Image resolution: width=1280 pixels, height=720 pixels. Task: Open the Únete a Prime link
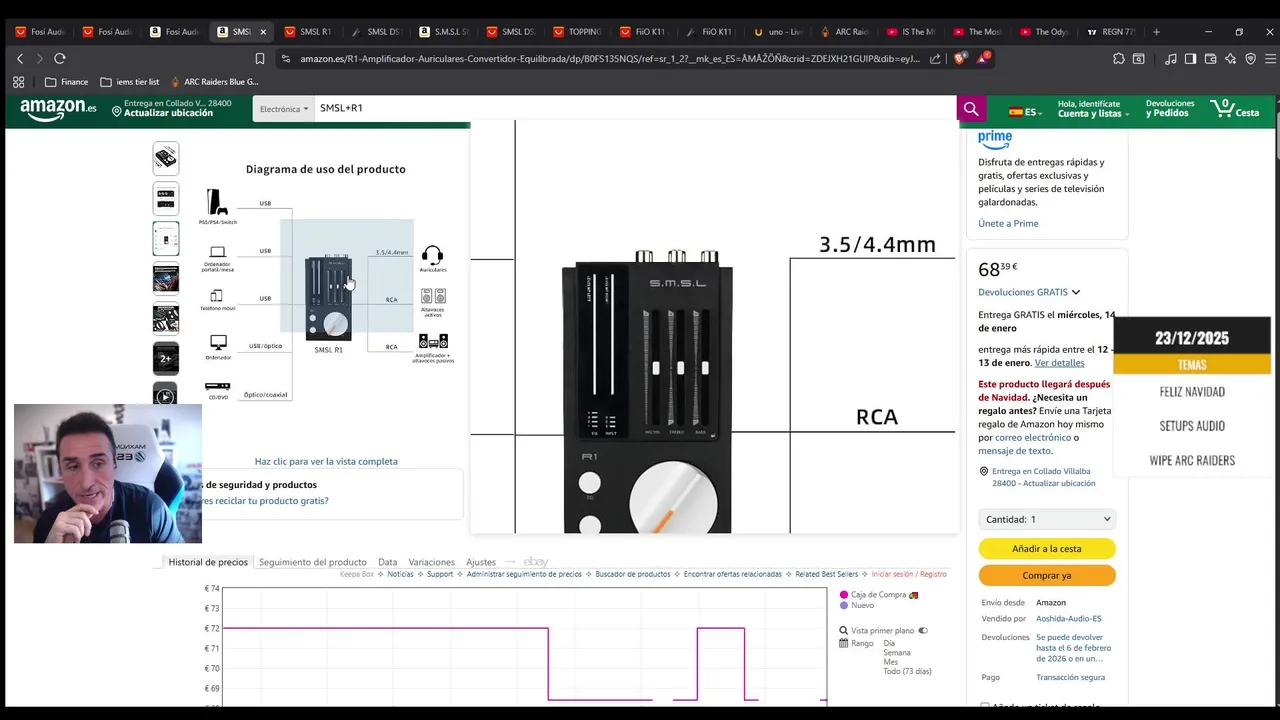click(x=1008, y=223)
